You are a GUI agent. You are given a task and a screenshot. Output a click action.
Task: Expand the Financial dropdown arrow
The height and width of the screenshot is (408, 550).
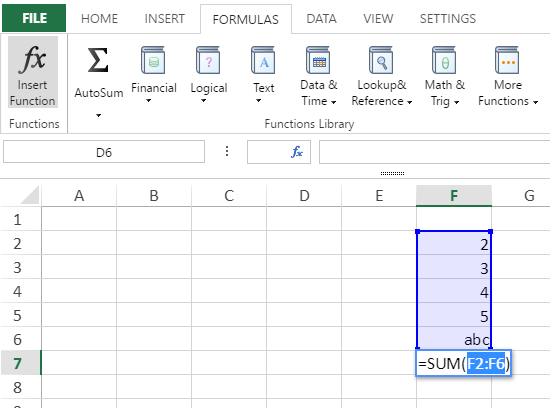[149, 101]
